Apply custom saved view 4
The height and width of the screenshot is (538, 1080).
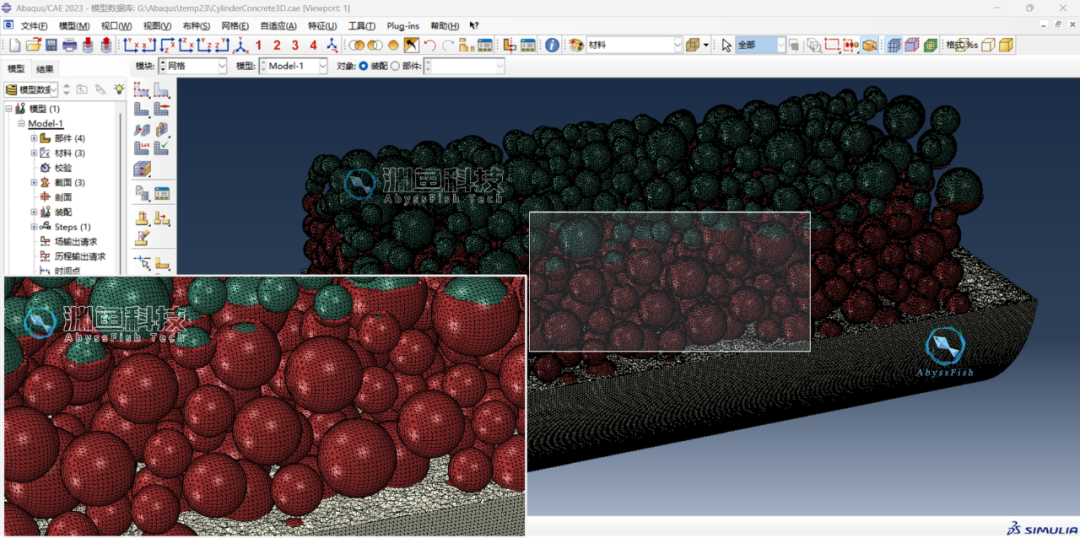pyautogui.click(x=313, y=45)
